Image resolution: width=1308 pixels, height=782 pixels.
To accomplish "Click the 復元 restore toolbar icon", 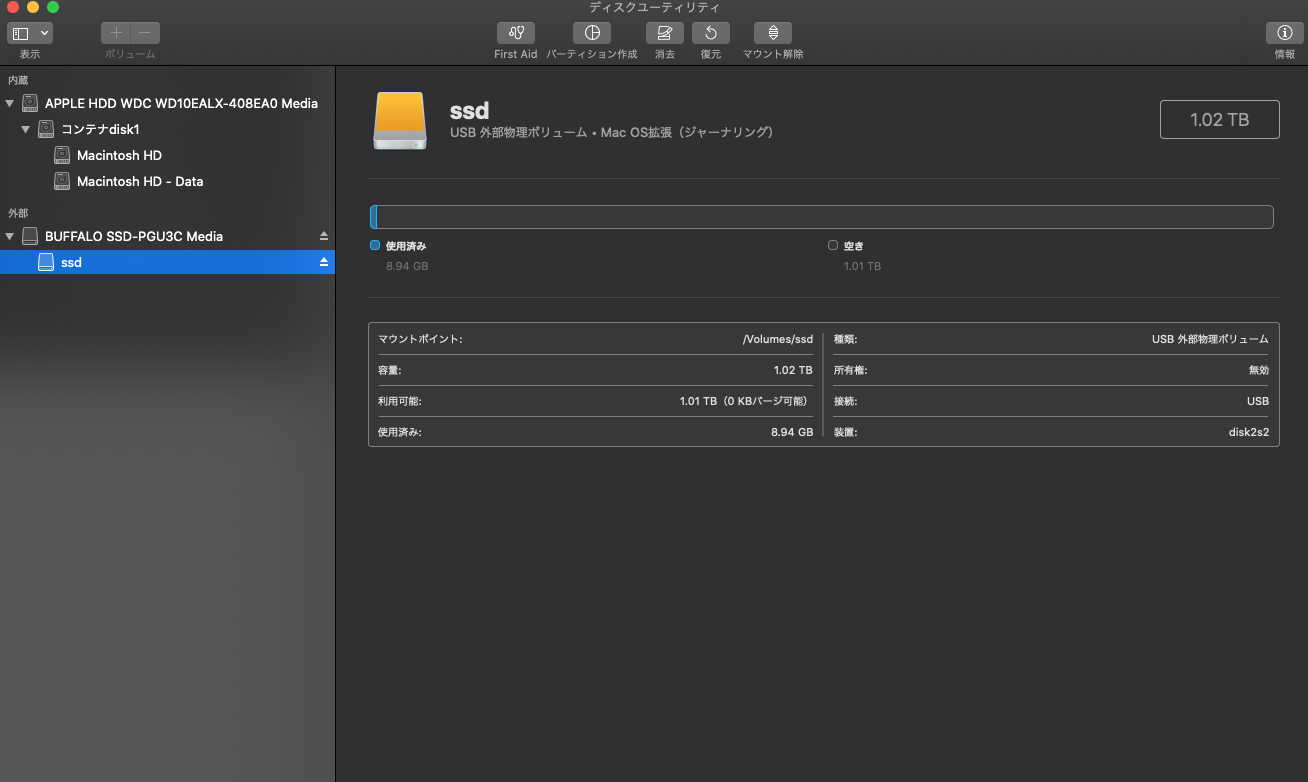I will click(x=710, y=33).
